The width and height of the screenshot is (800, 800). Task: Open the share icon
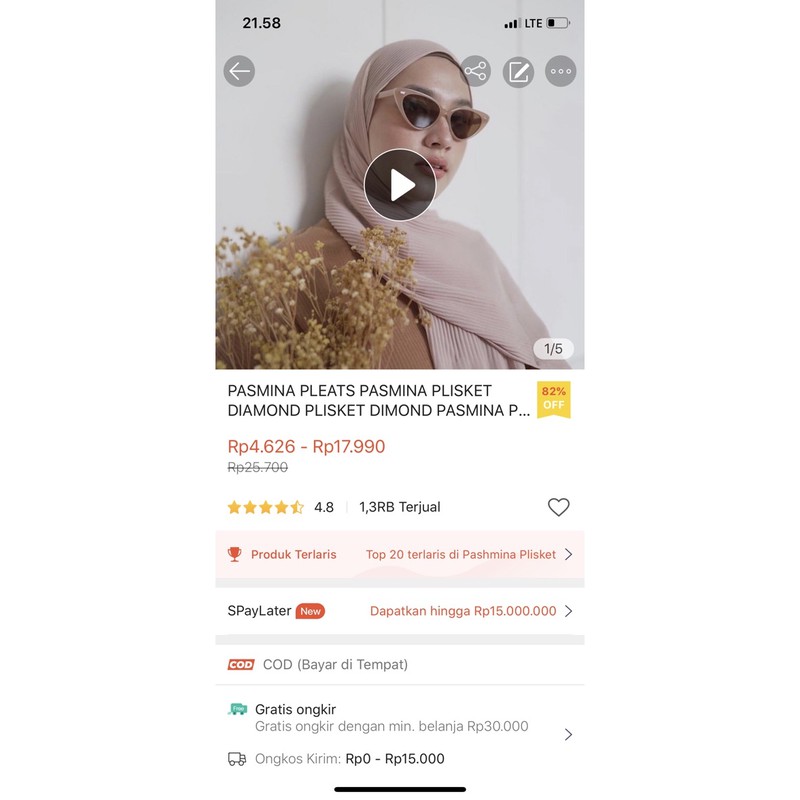[476, 71]
